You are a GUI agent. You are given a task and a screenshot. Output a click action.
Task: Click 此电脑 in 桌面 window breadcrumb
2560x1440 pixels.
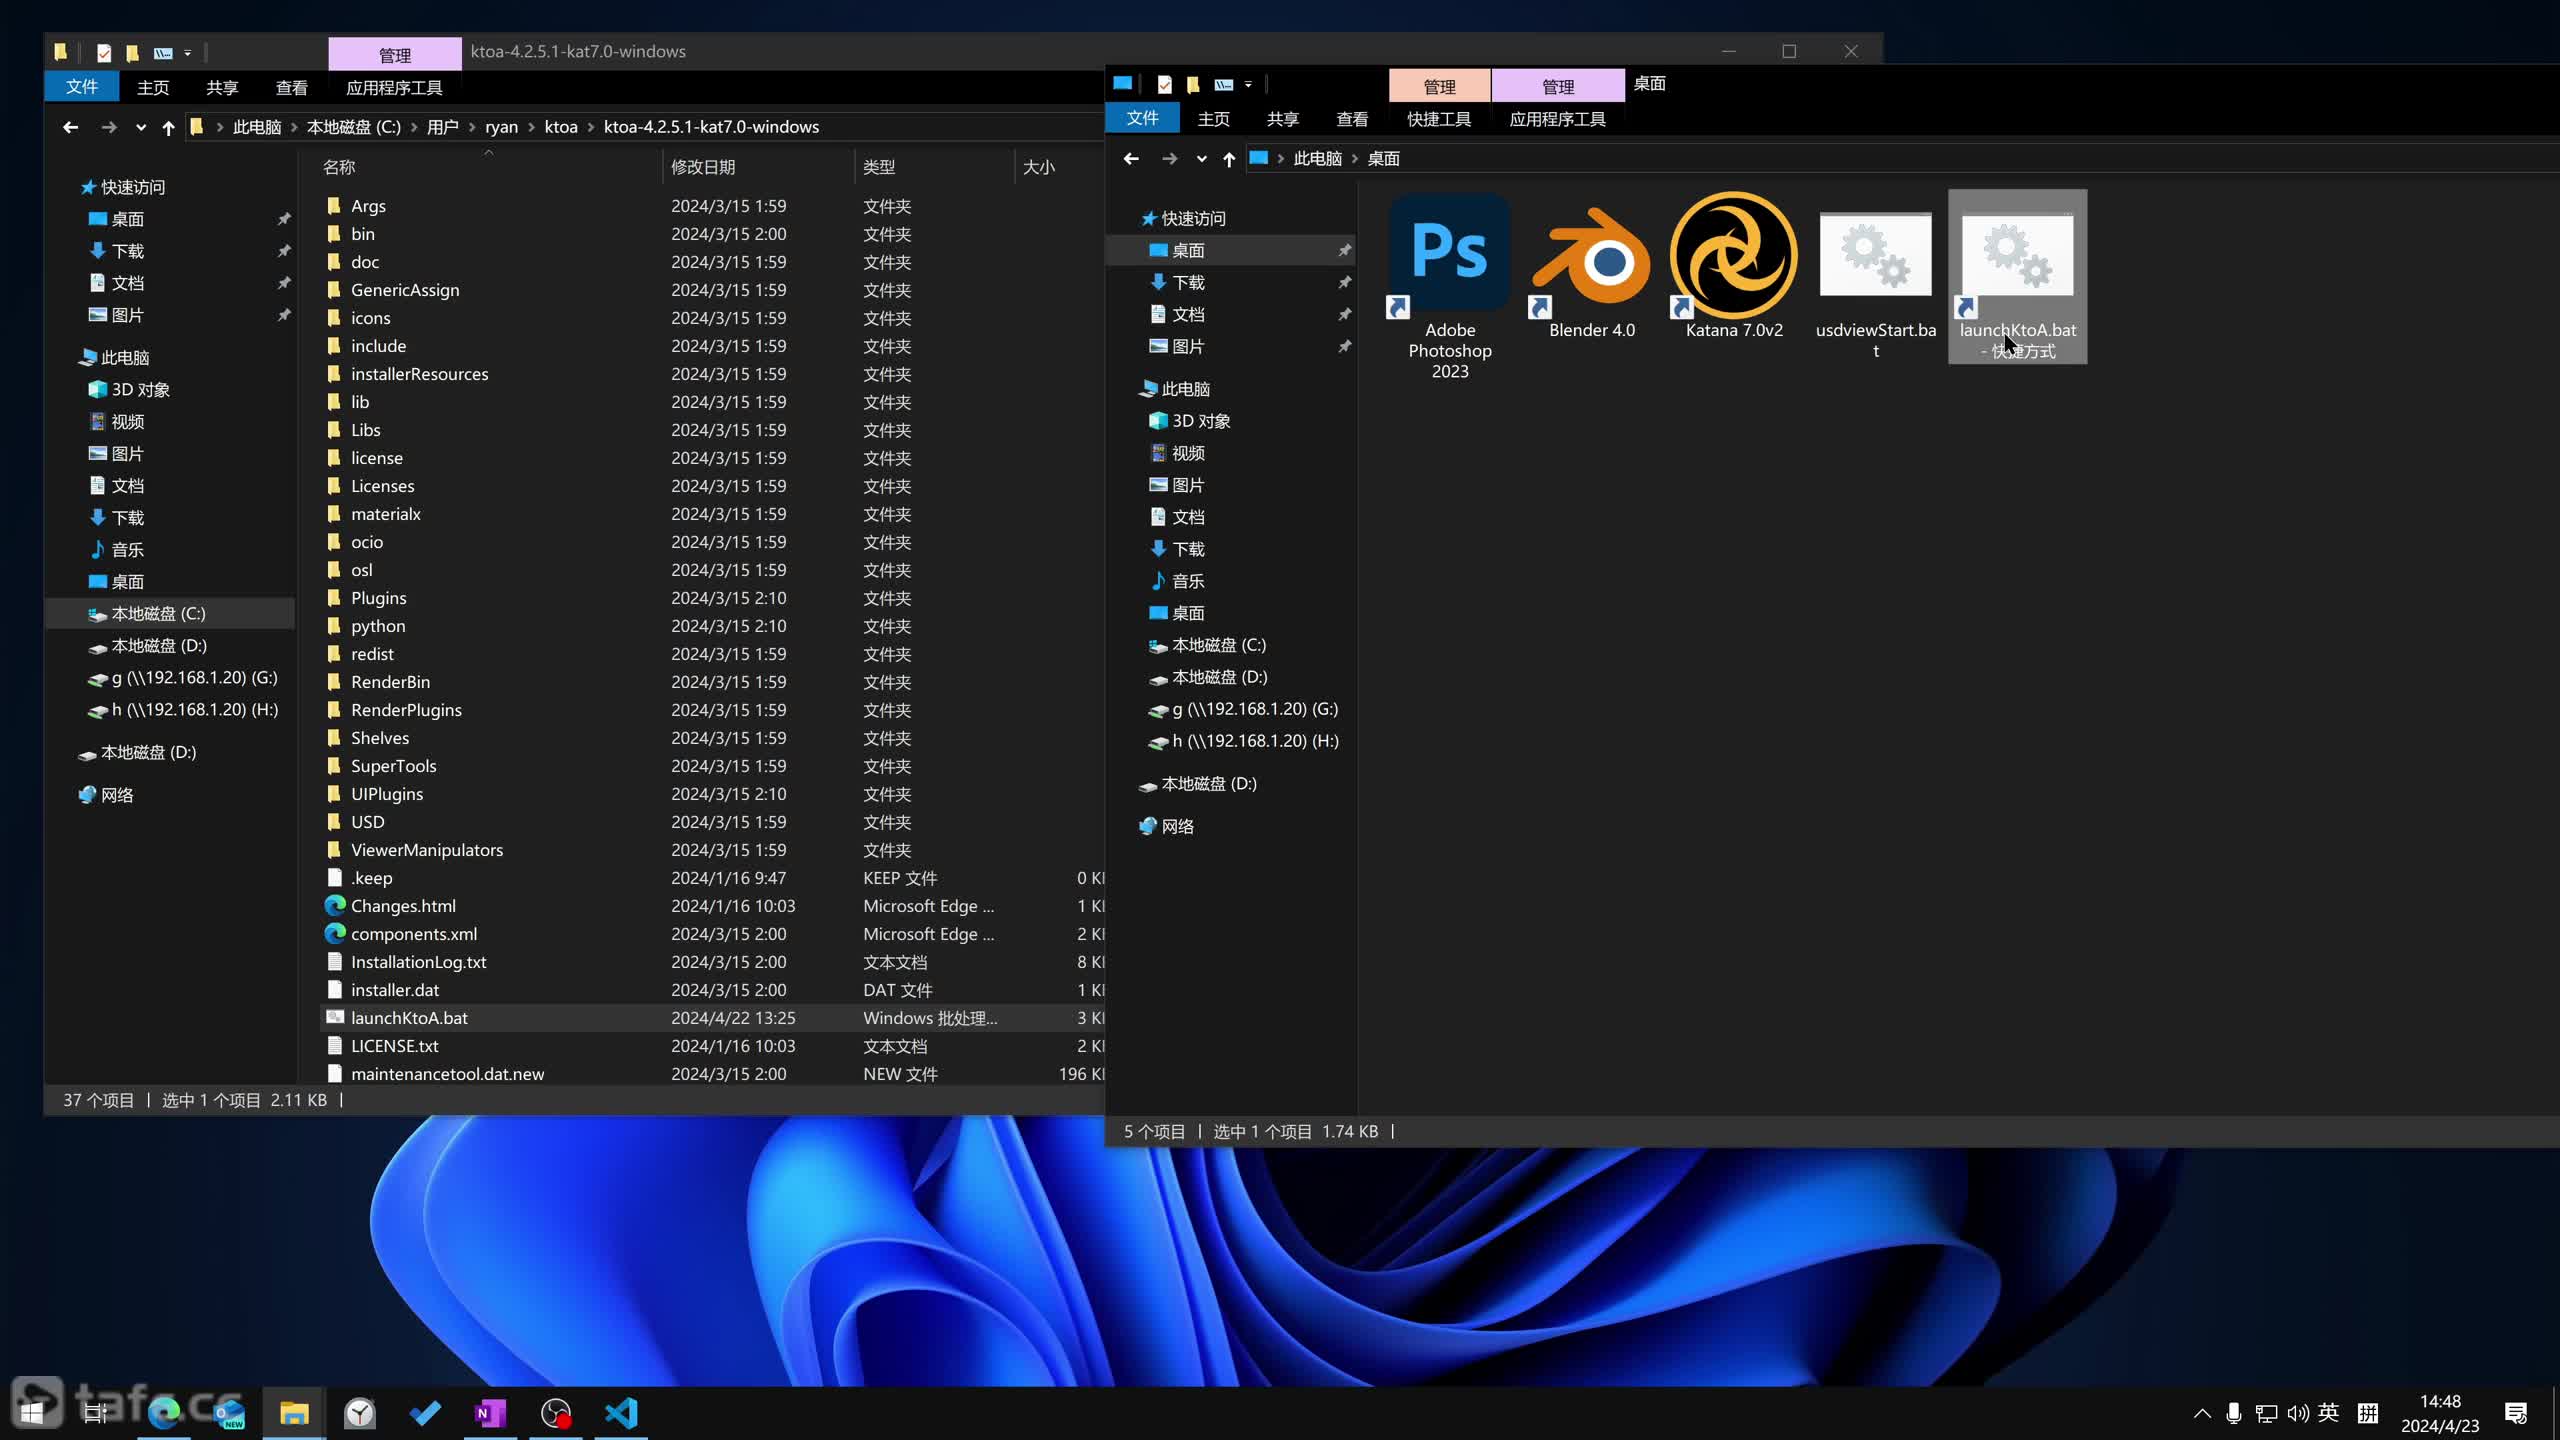pyautogui.click(x=1317, y=158)
